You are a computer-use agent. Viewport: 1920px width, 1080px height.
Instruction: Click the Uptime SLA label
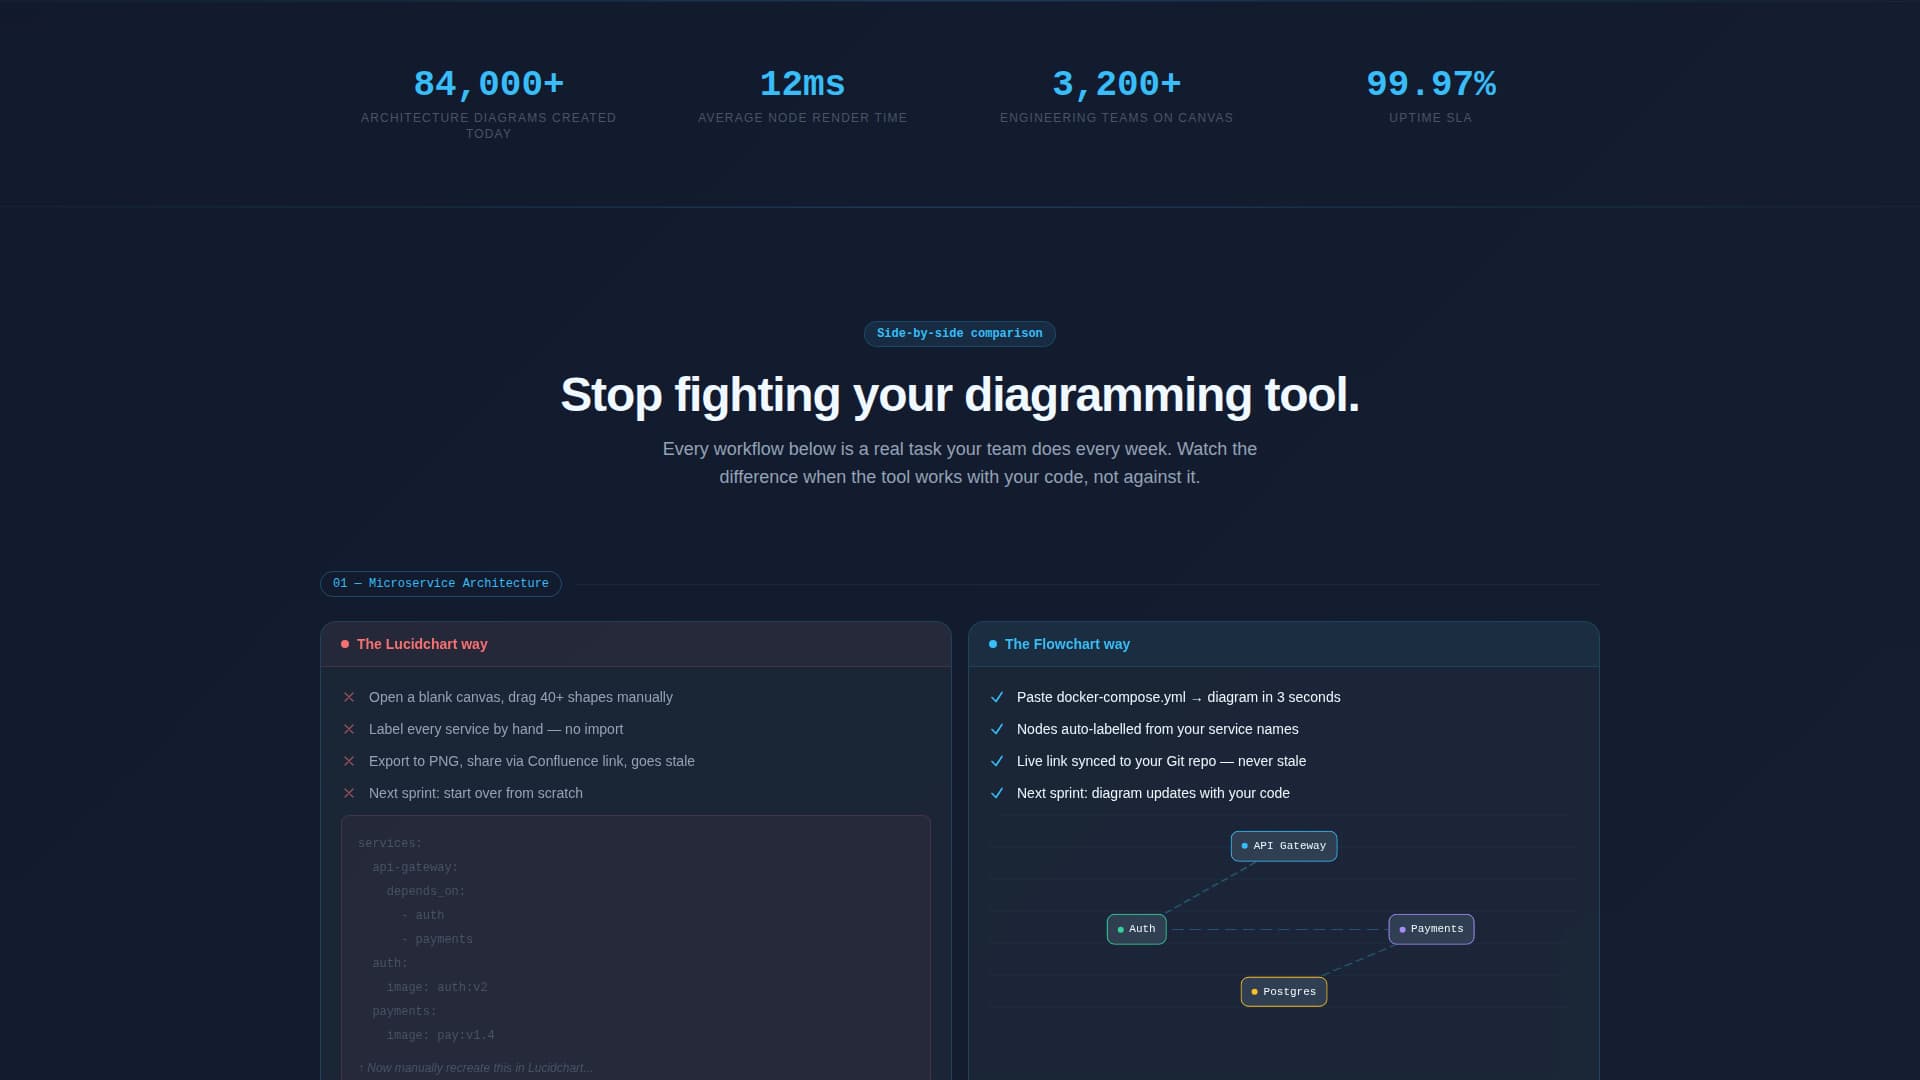click(x=1430, y=118)
